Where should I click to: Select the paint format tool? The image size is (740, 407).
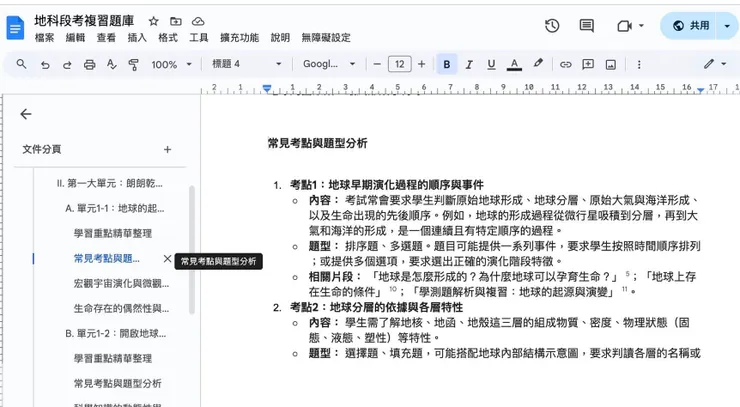coord(134,65)
